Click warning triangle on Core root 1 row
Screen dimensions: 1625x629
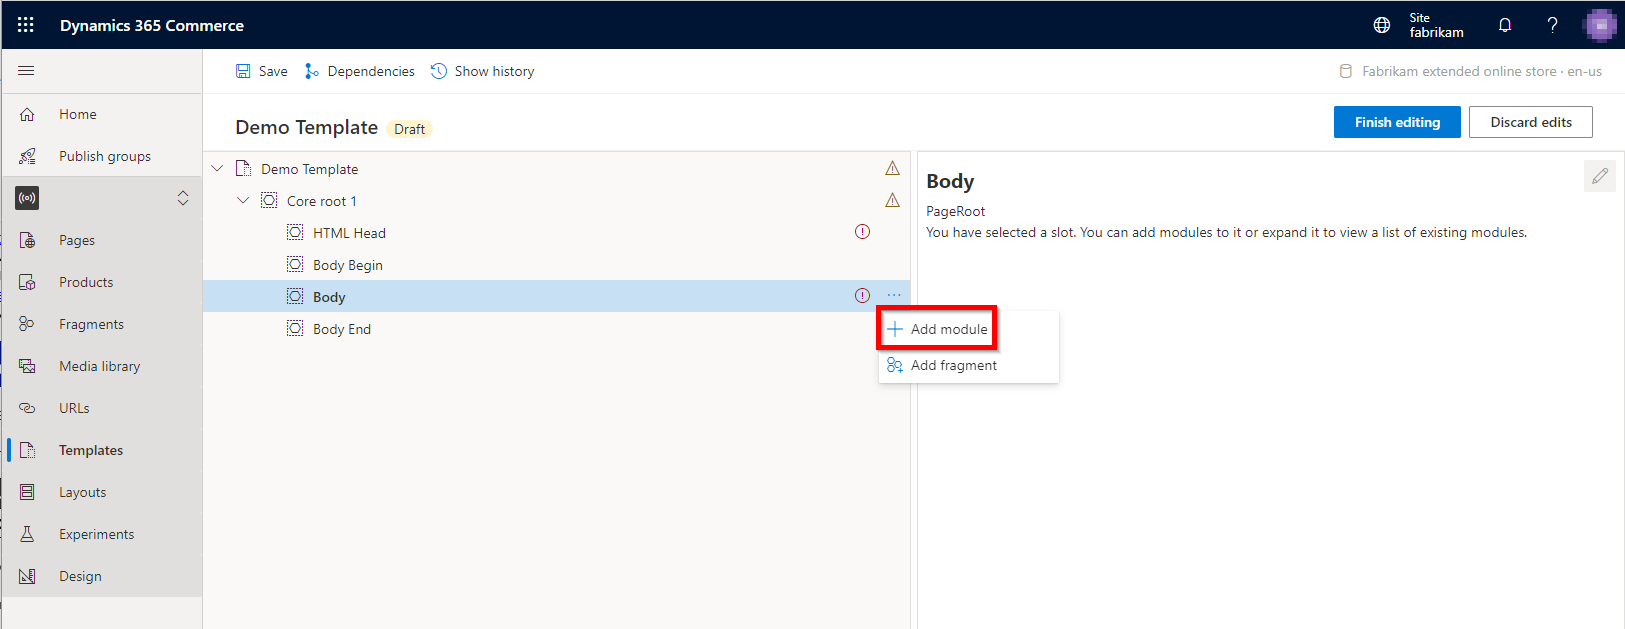pyautogui.click(x=892, y=200)
